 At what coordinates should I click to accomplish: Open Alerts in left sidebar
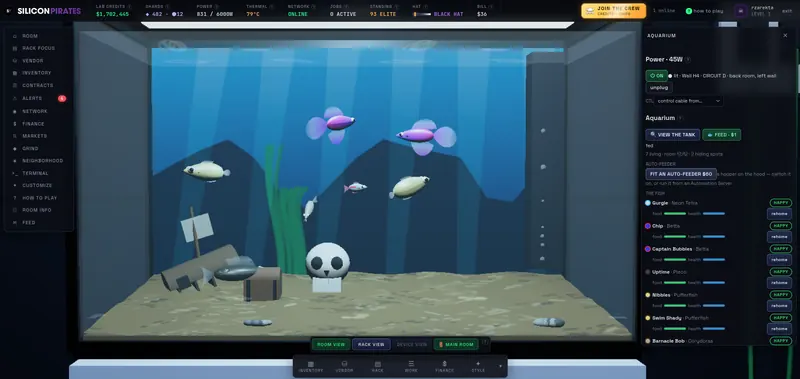(38, 98)
